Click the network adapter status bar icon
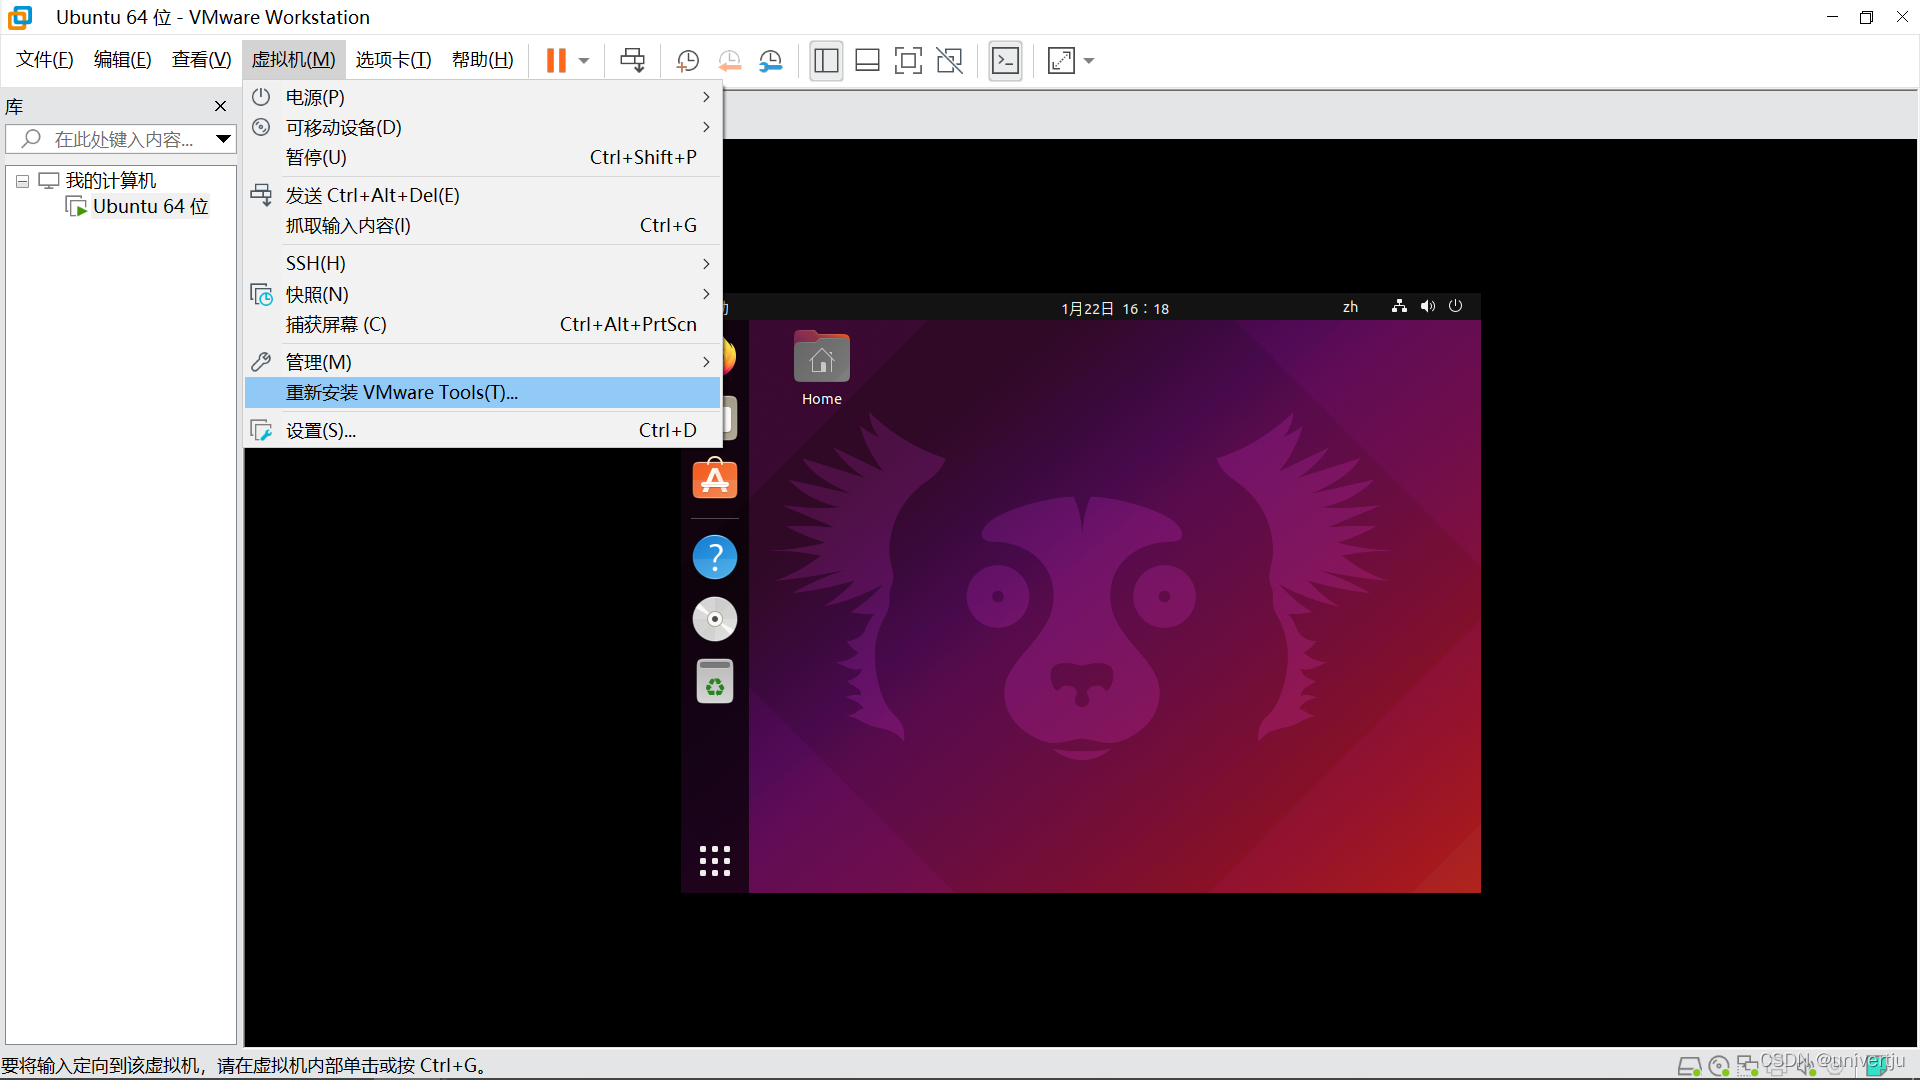The image size is (1920, 1080). point(1748,1066)
